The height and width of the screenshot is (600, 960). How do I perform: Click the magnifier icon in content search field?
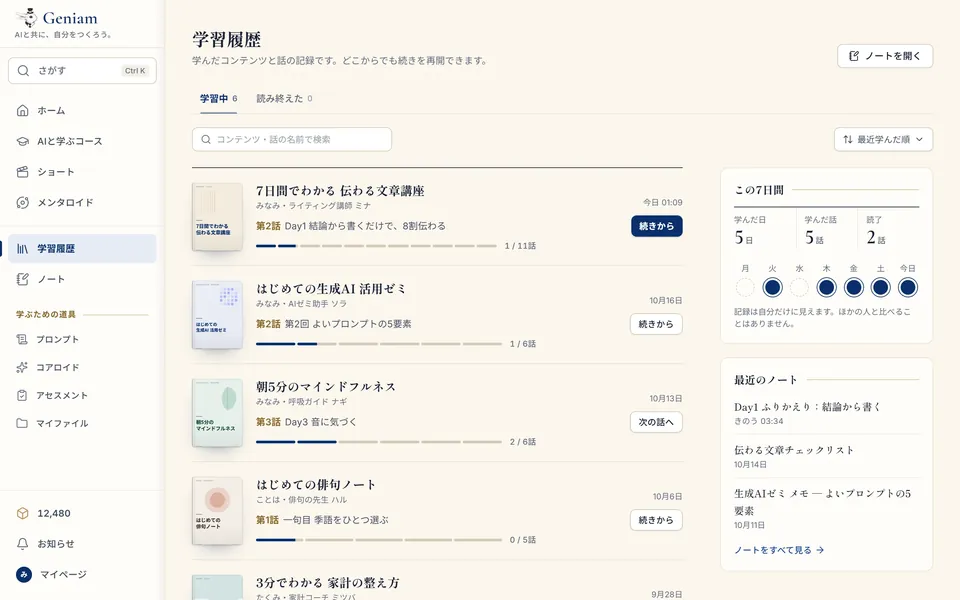point(206,139)
